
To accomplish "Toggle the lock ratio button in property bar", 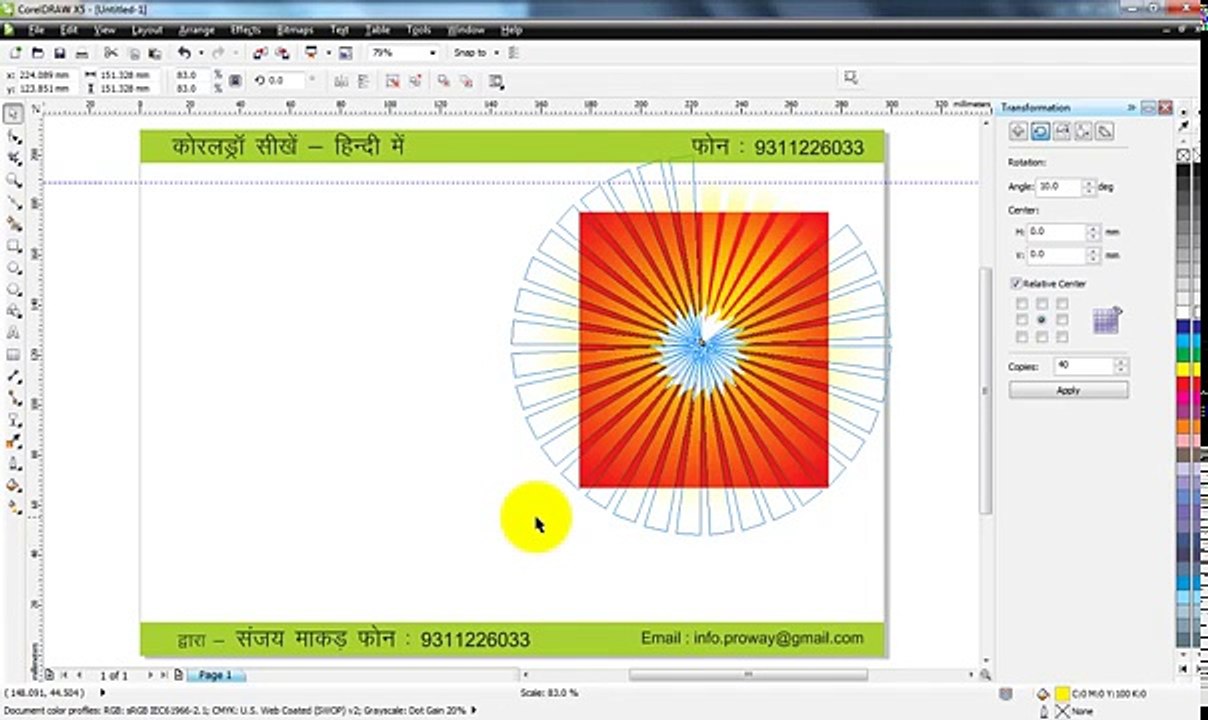I will point(235,81).
